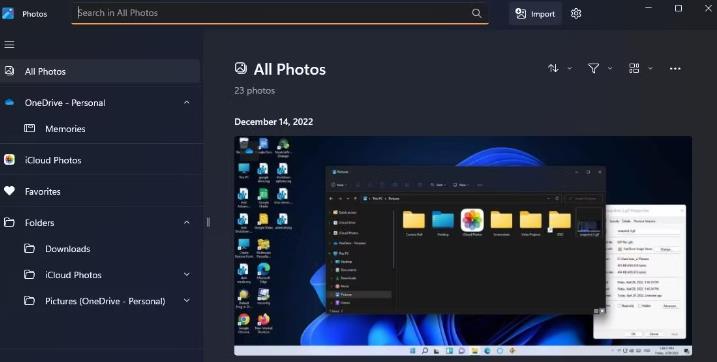This screenshot has height=362, width=717.
Task: Click the OneDrive cloud icon
Action: pos(9,102)
